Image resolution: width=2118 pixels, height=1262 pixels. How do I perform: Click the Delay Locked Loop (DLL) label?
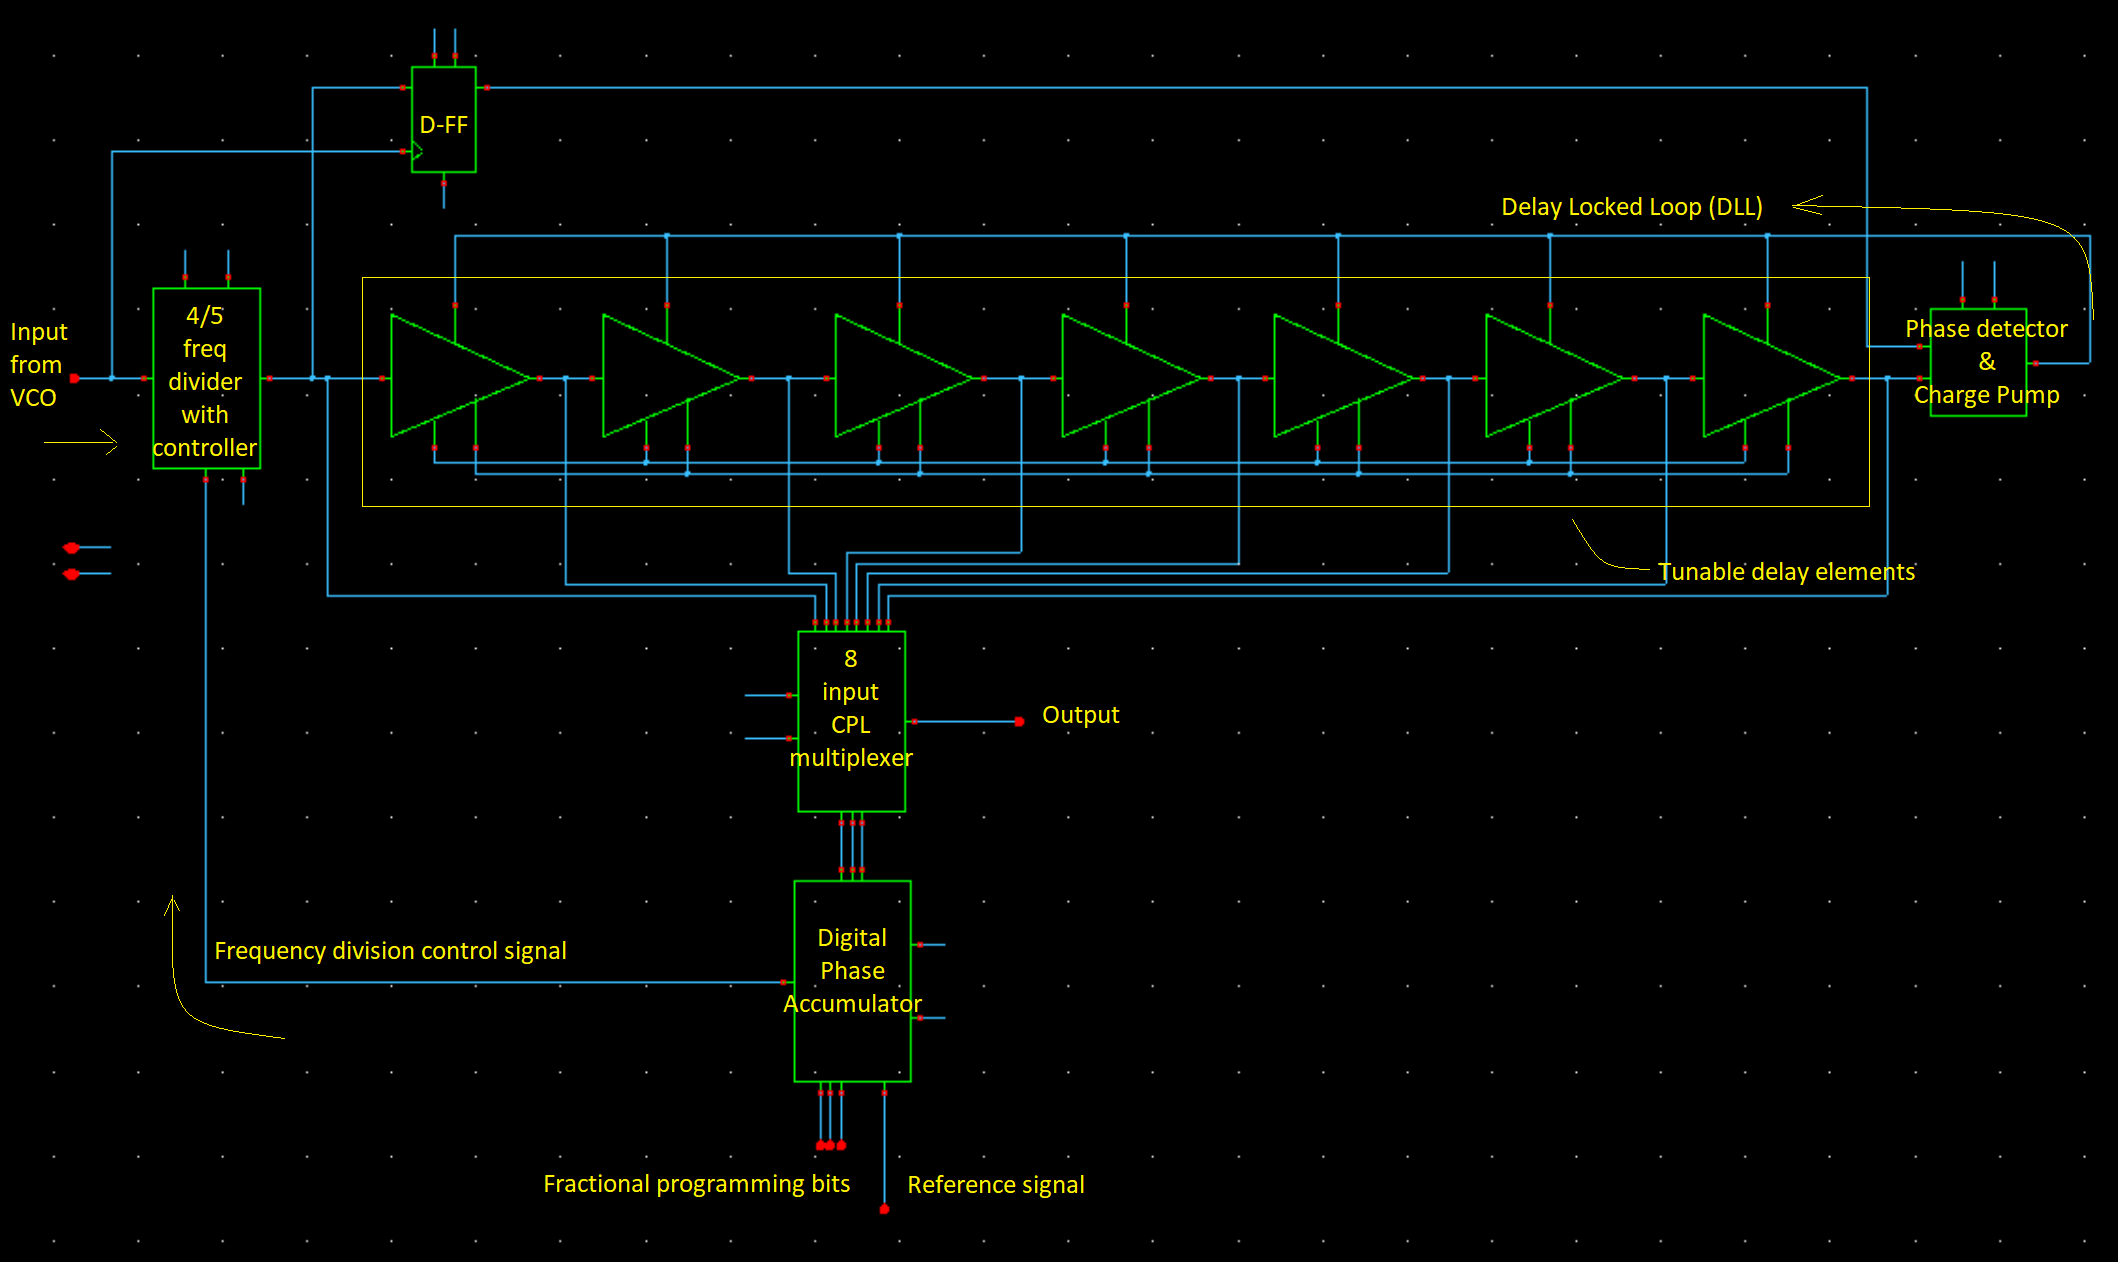pos(1631,207)
